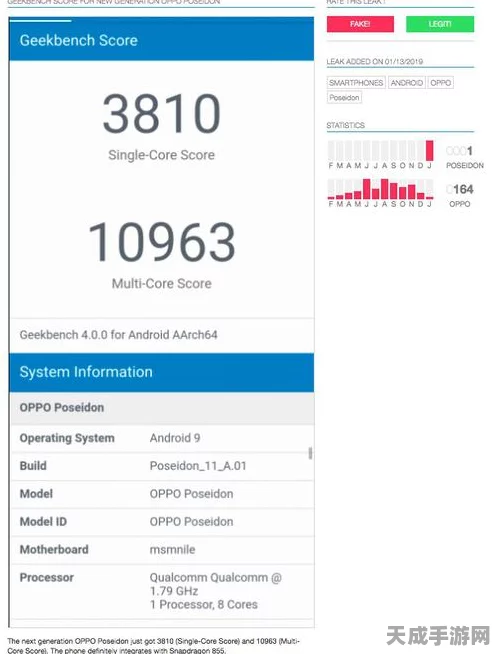Viewport: 496px width, 654px height.
Task: Click the Poseidon statistics bar chart
Action: point(380,151)
